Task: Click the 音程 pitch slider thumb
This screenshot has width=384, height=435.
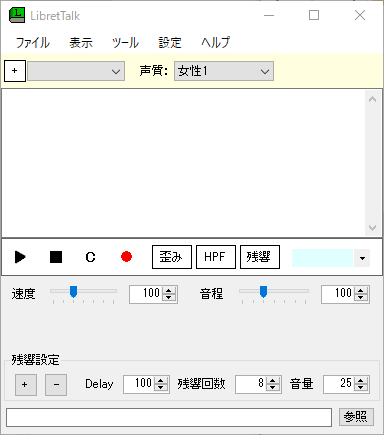Action: (263, 292)
